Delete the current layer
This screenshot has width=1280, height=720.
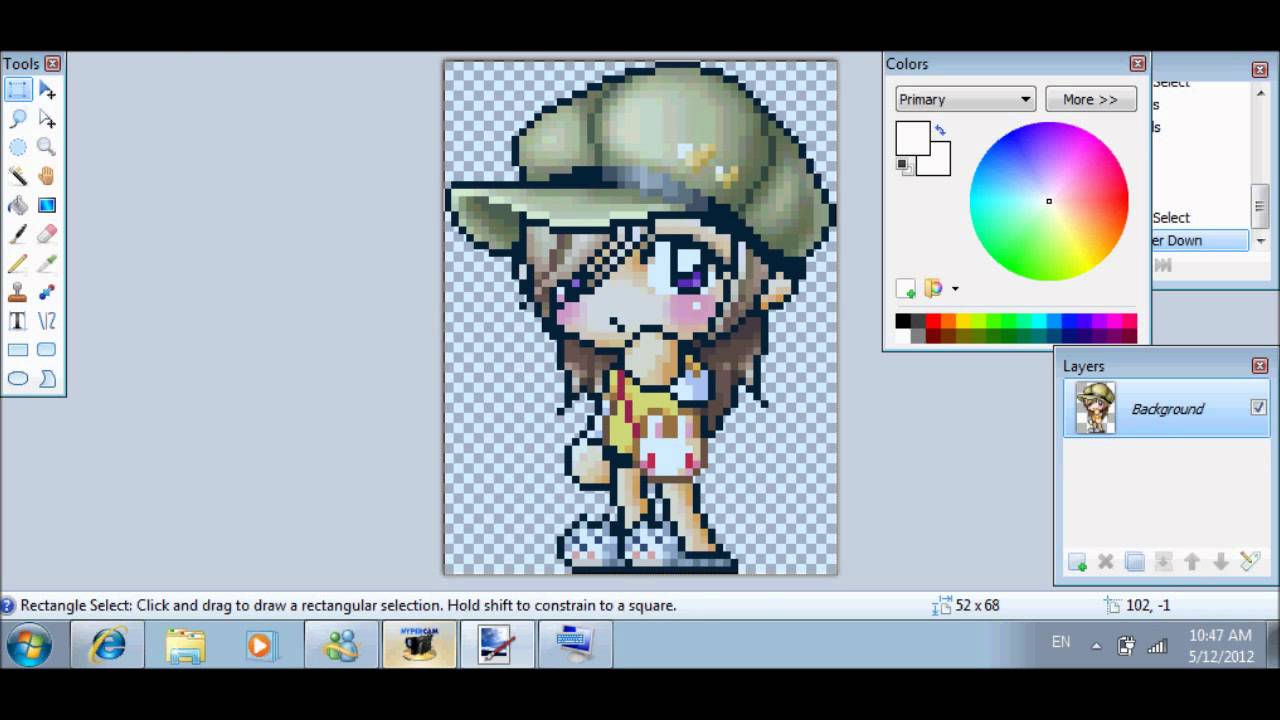pyautogui.click(x=1106, y=562)
